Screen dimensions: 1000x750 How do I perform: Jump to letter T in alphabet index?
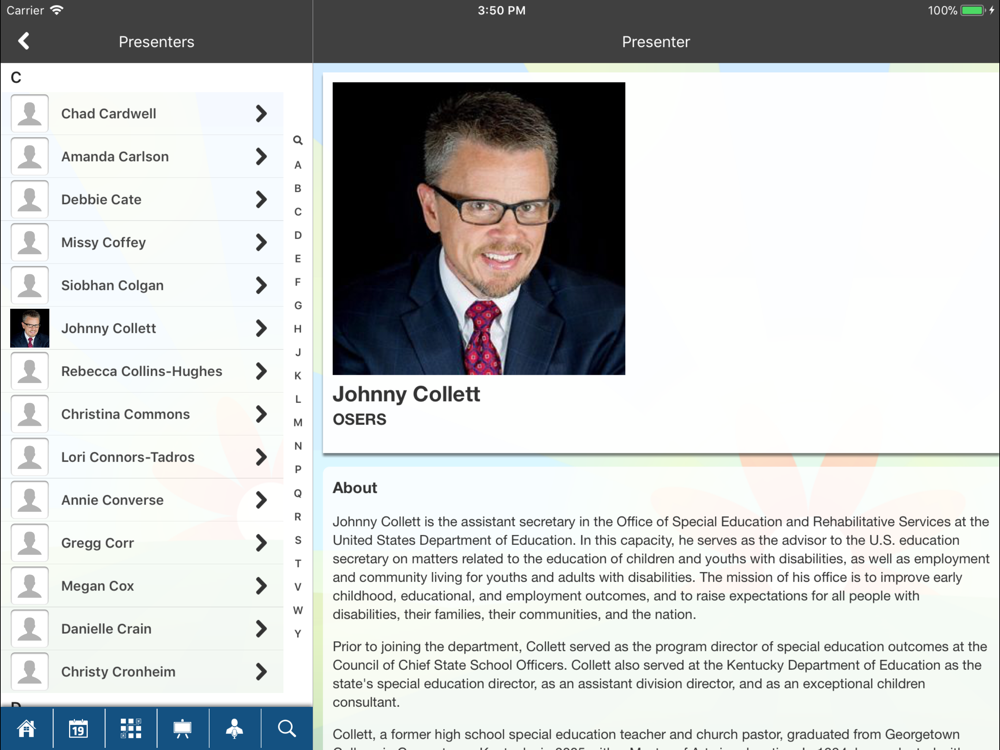[298, 564]
